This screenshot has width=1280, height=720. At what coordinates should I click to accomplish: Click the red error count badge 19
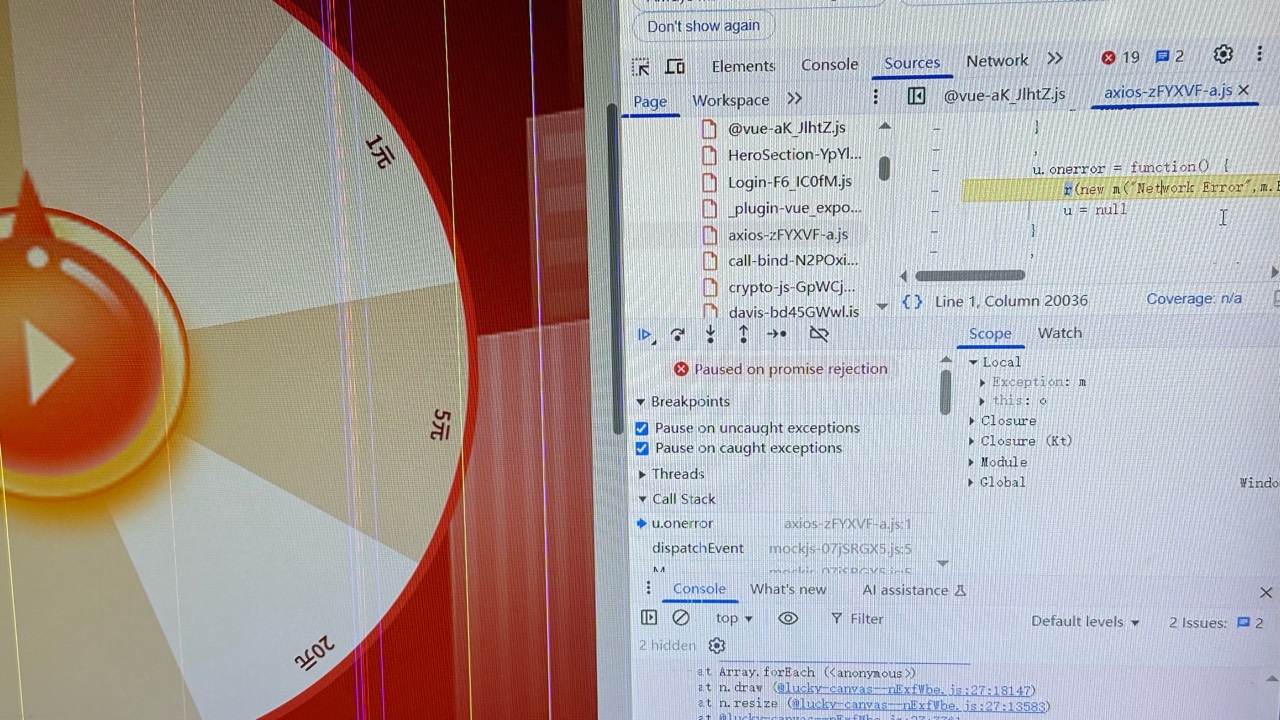[x=1120, y=57]
